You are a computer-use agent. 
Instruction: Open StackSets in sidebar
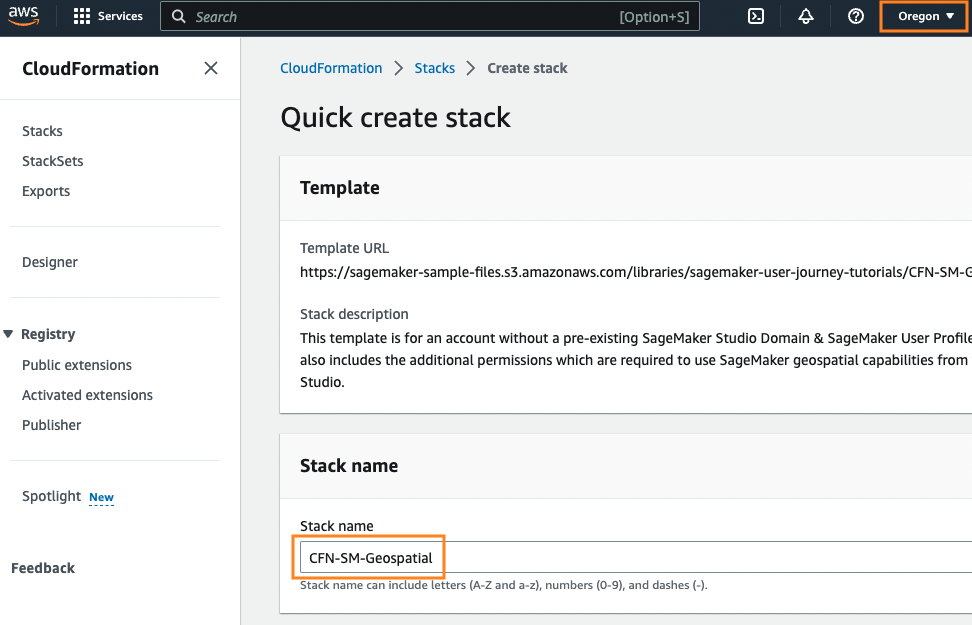point(53,161)
